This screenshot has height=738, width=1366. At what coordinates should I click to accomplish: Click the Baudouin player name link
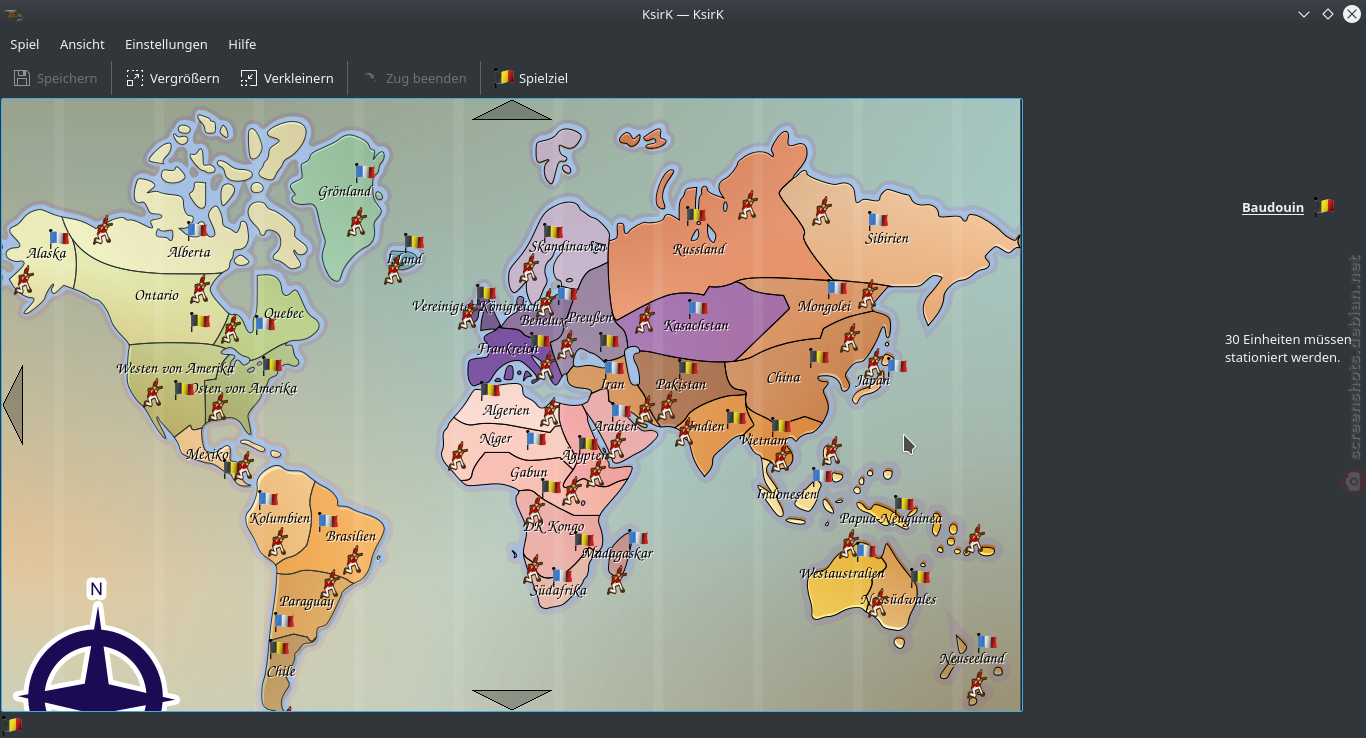click(1273, 207)
